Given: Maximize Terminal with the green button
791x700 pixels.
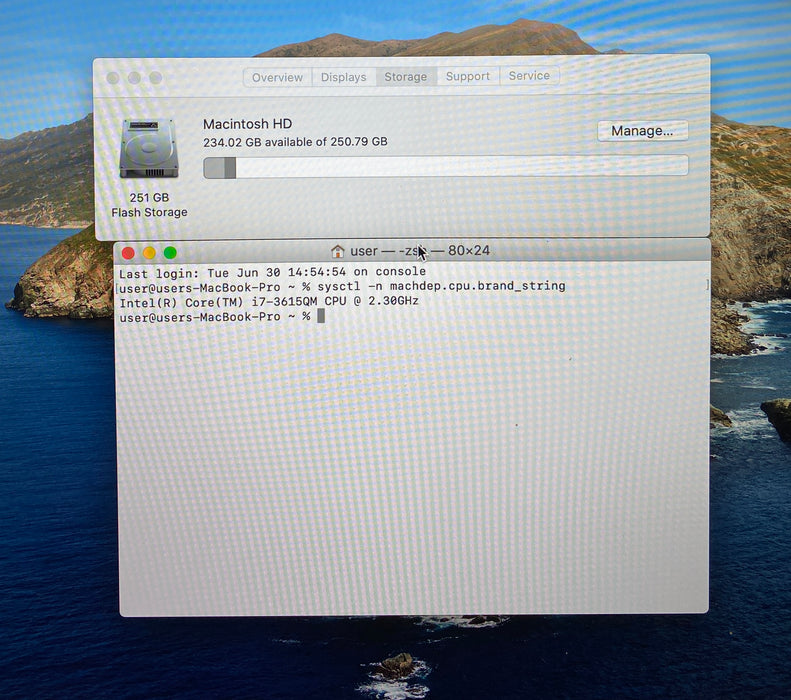Looking at the screenshot, I should [x=171, y=252].
